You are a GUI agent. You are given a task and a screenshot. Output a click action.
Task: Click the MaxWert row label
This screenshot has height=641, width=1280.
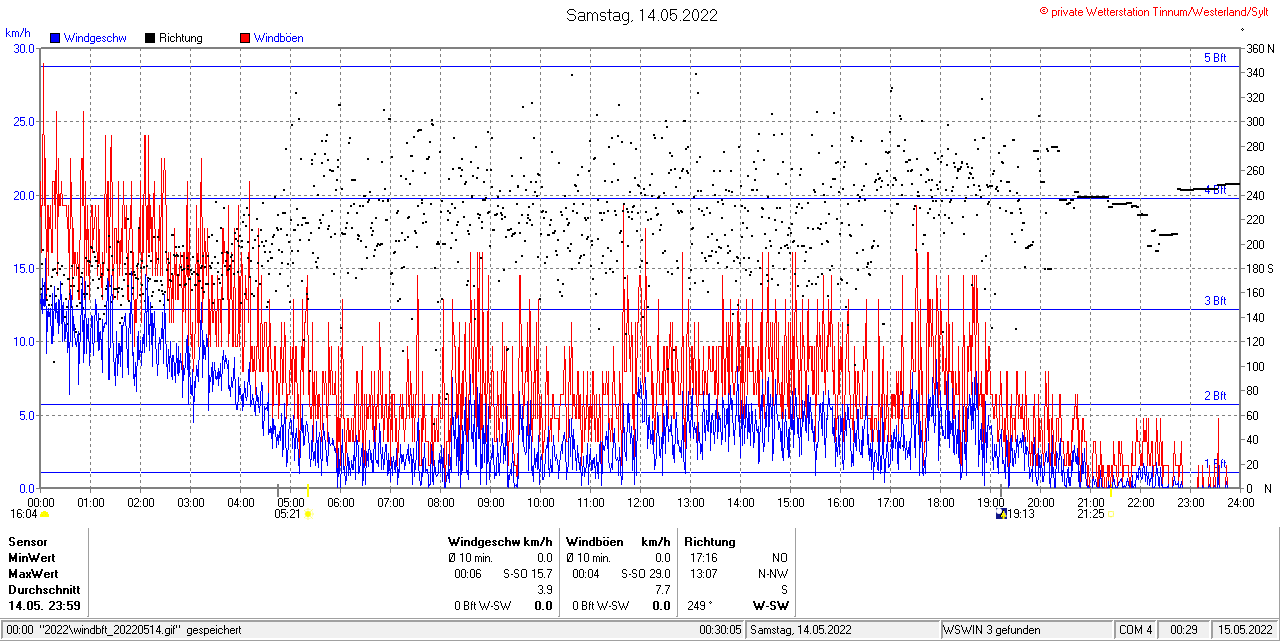[33, 574]
